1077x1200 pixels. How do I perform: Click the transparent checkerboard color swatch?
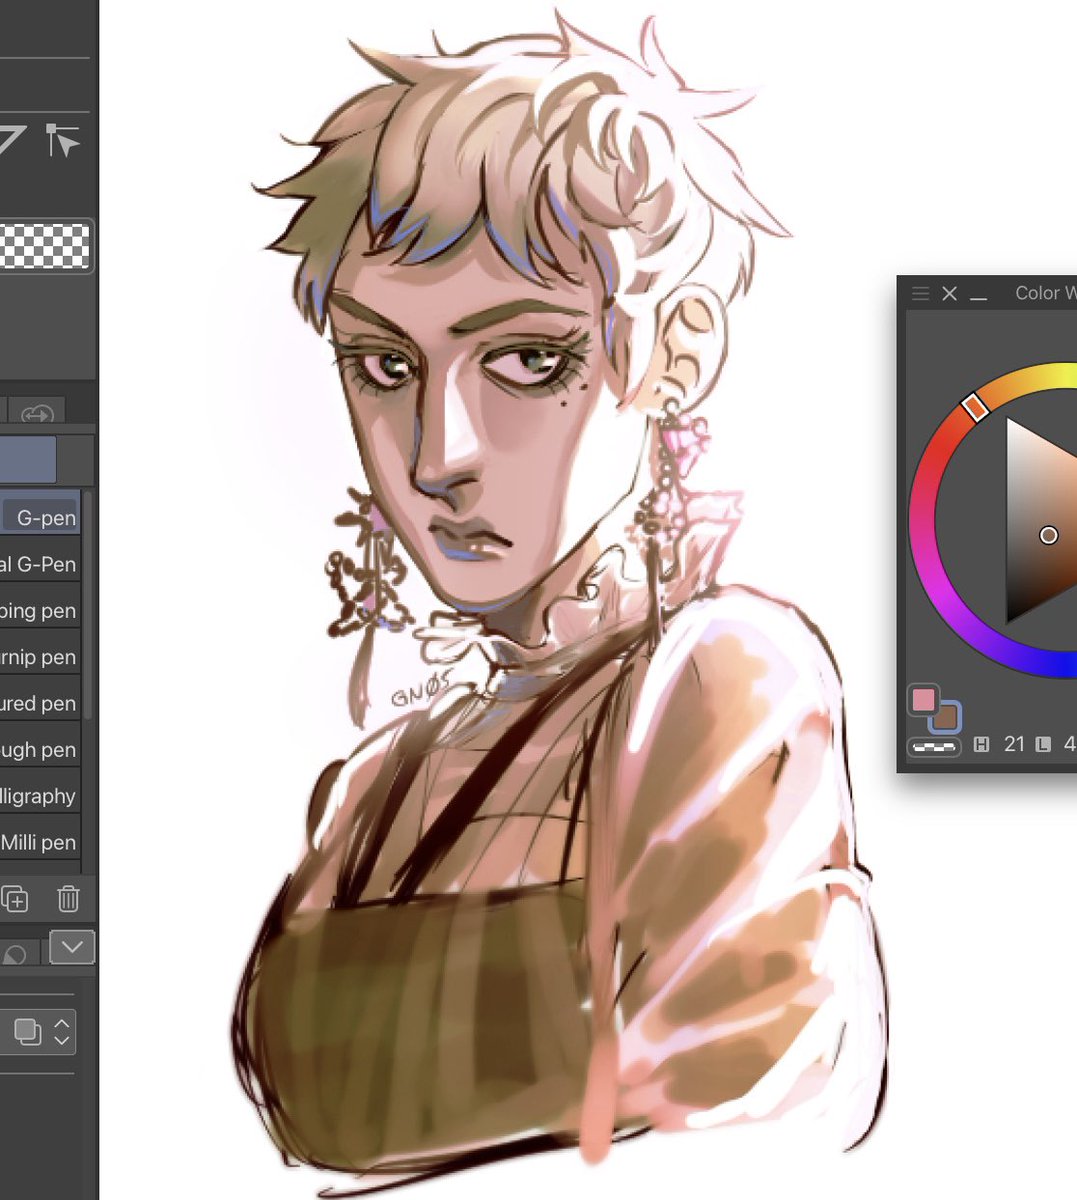pos(45,246)
